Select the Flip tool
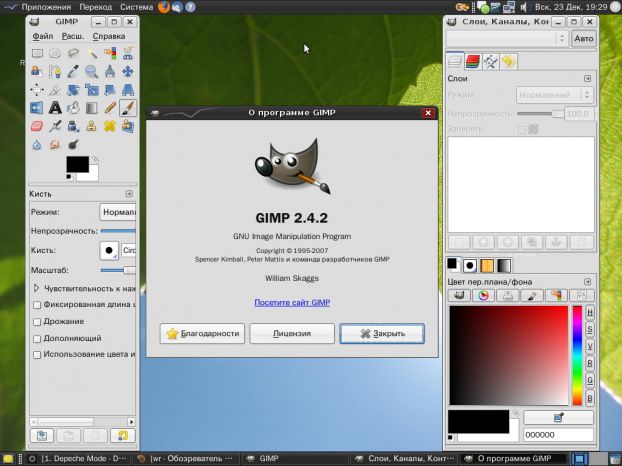Image resolution: width=622 pixels, height=466 pixels. [x=37, y=108]
